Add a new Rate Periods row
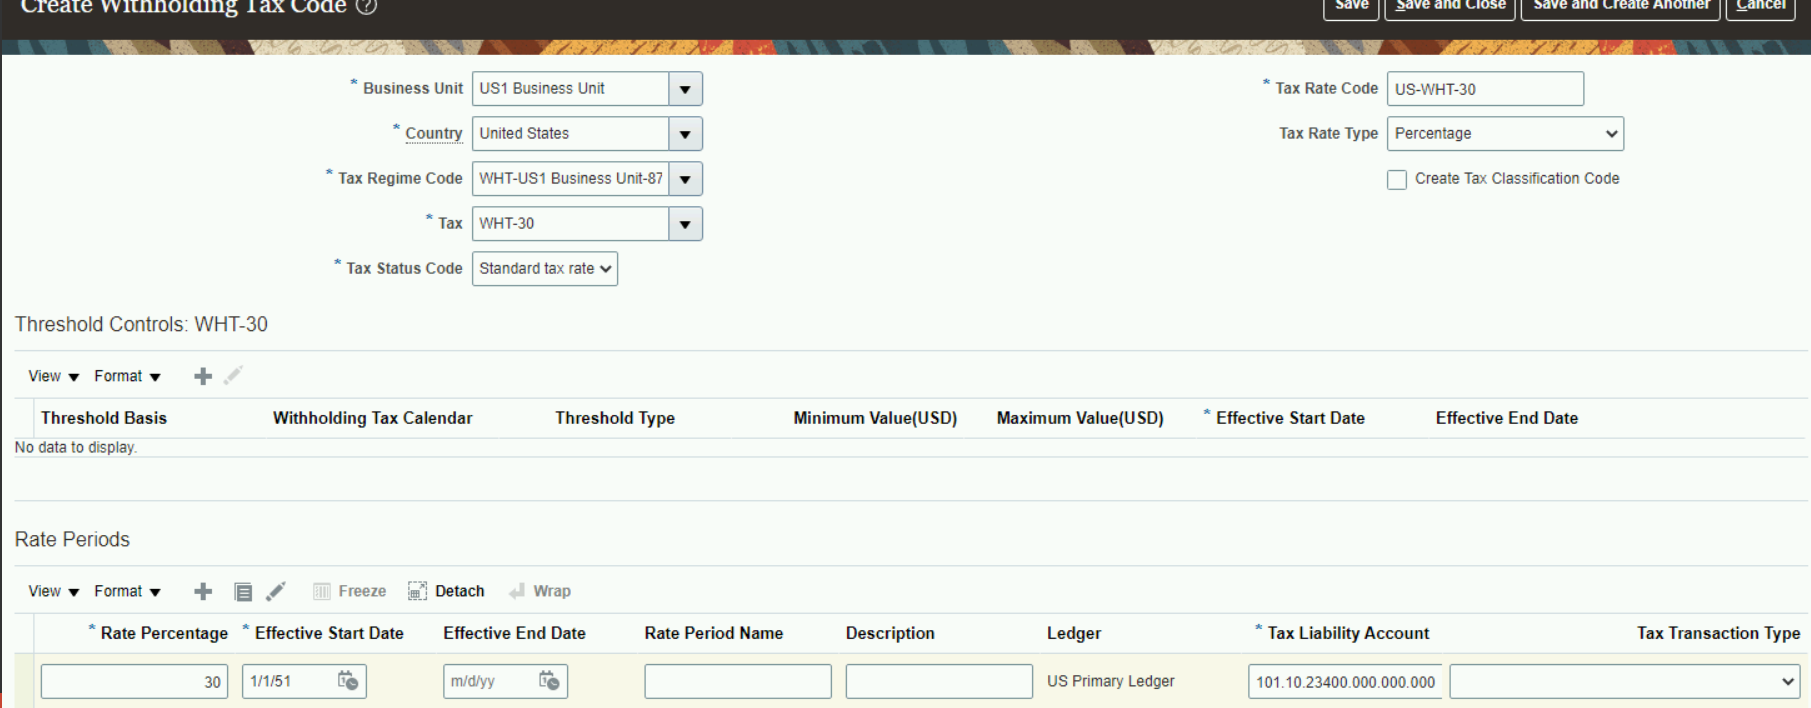The height and width of the screenshot is (708, 1811). [x=203, y=591]
